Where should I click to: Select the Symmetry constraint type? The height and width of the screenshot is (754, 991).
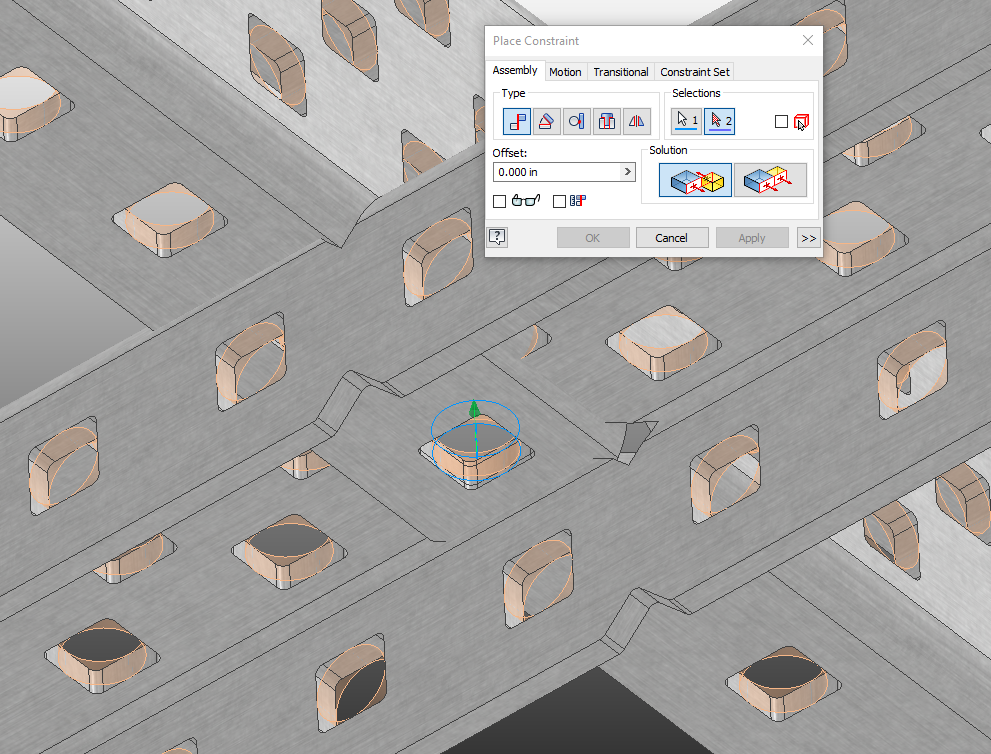point(636,121)
